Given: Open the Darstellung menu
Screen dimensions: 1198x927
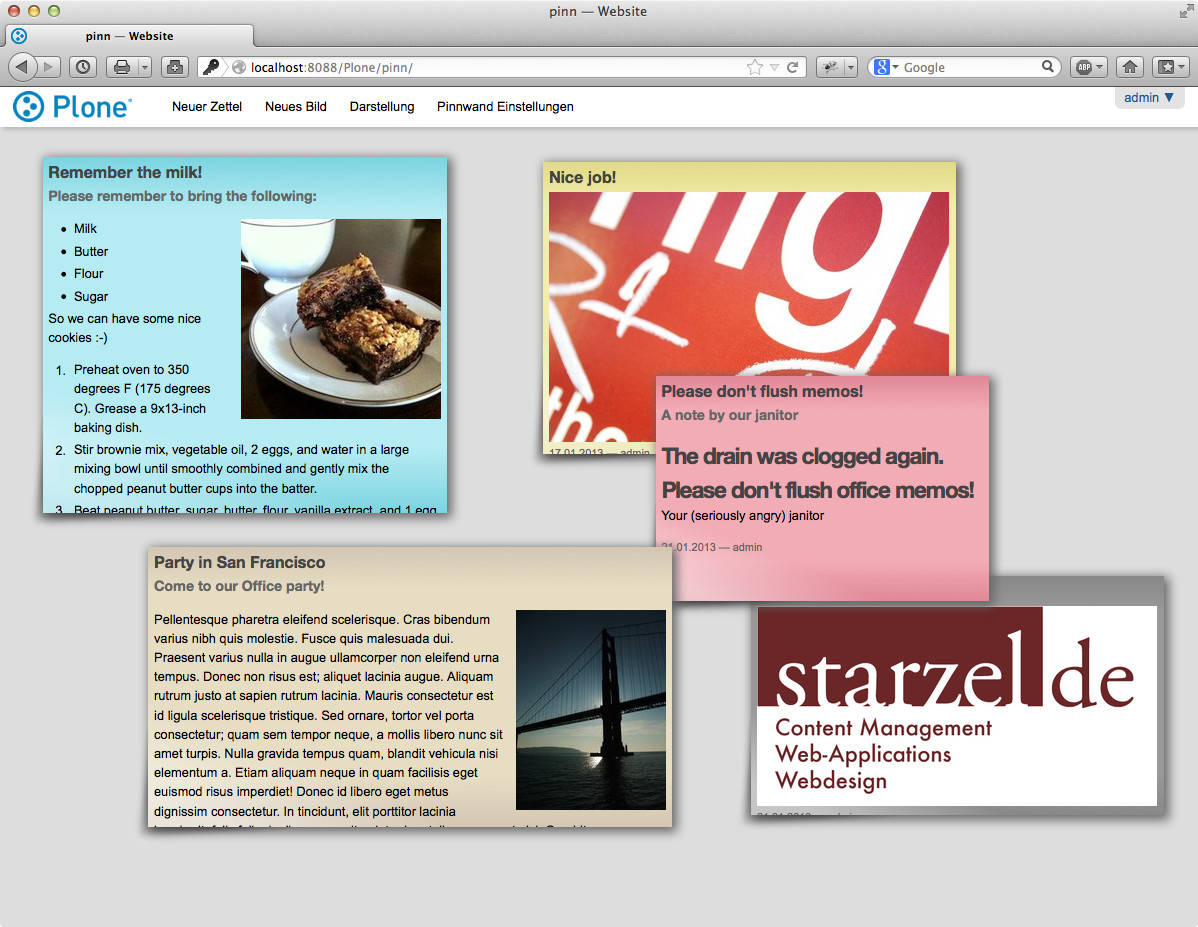Looking at the screenshot, I should [382, 106].
